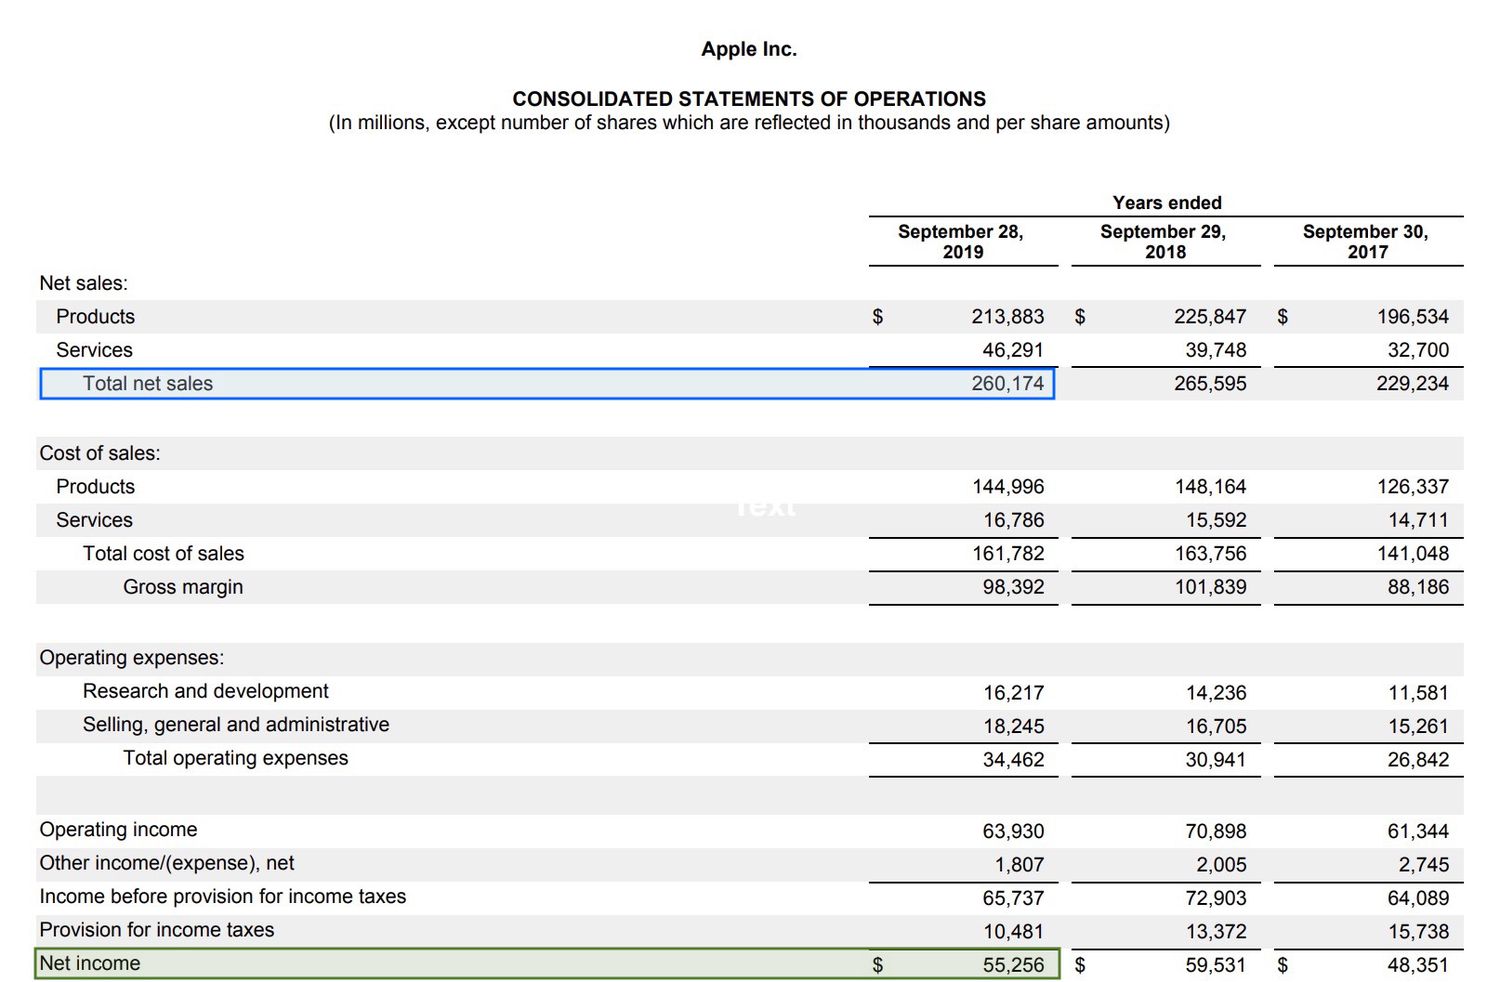The height and width of the screenshot is (982, 1500).
Task: Select the 'Provision for income taxes' label
Action: 157,931
